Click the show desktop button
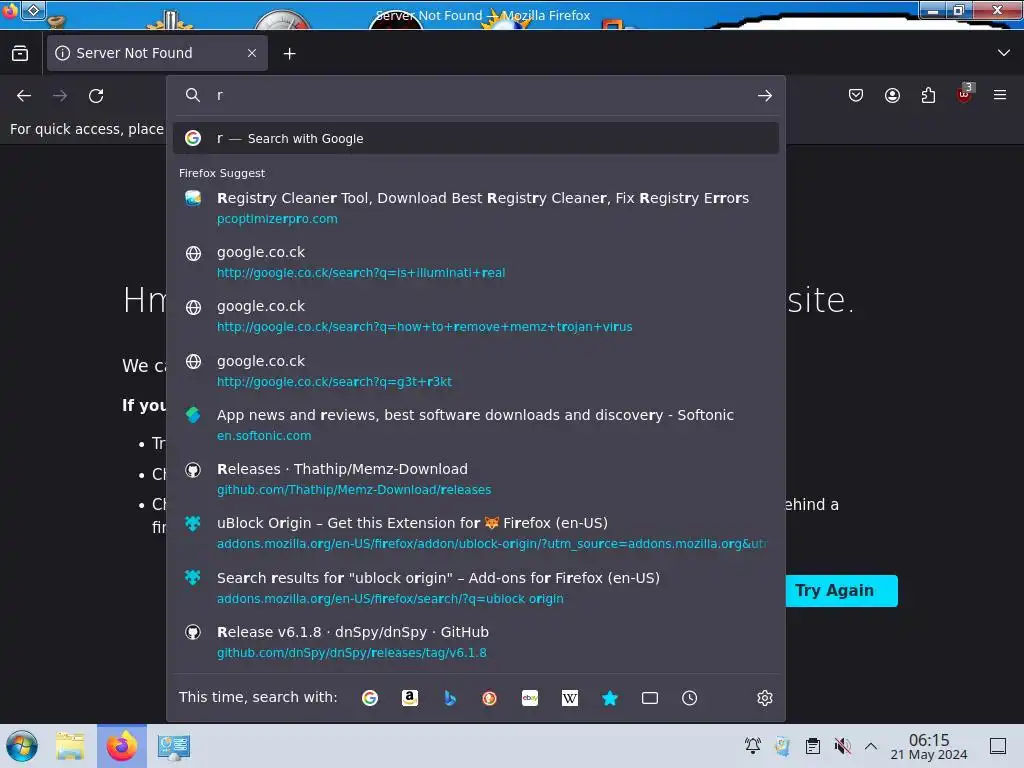The image size is (1024, 768). [x=998, y=746]
